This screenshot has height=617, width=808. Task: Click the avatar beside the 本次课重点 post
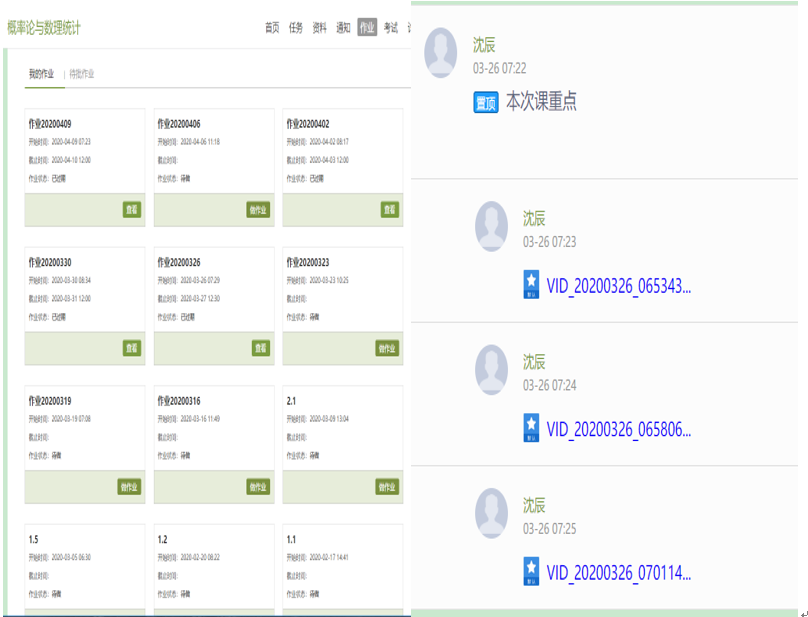441,53
